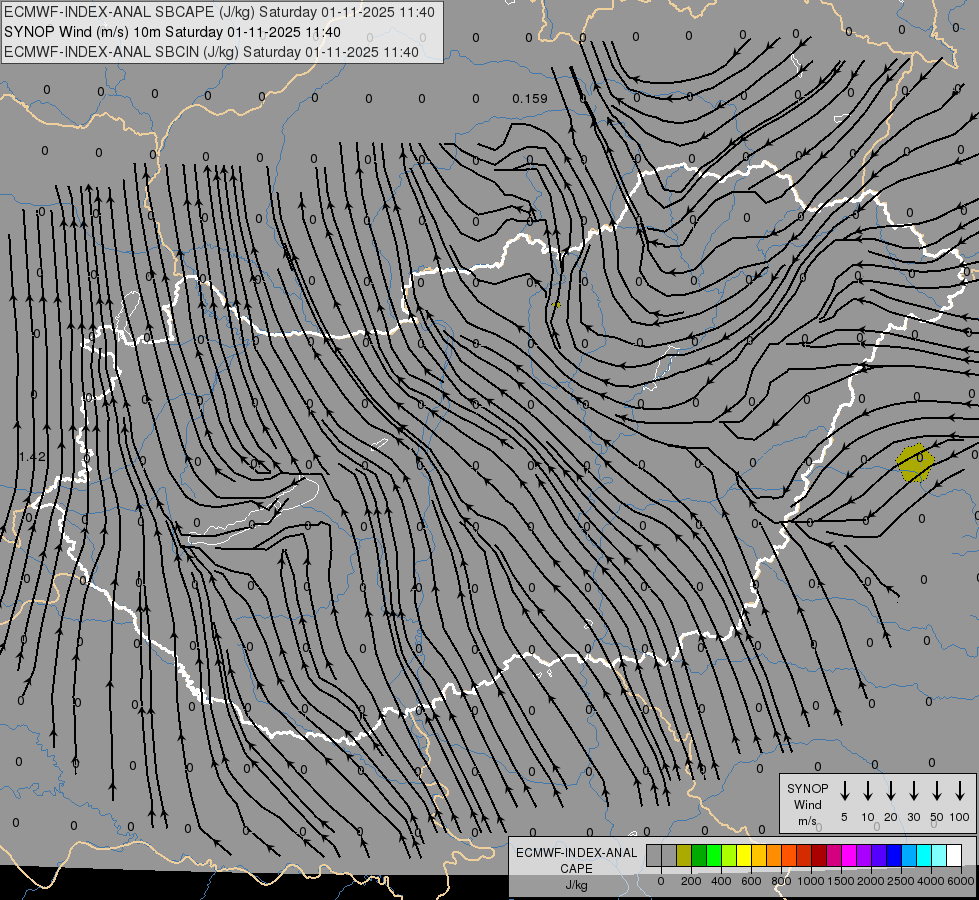Click the 100 m/s wind legend arrow
This screenshot has height=900, width=979.
point(960,791)
